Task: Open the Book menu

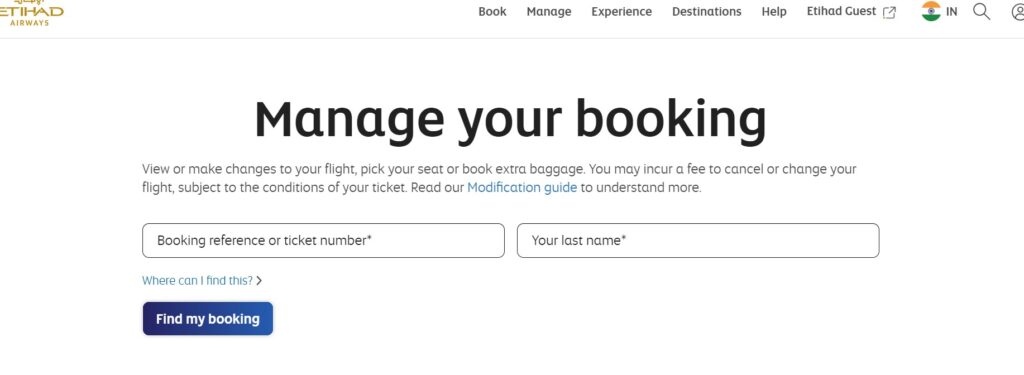Action: [x=492, y=12]
